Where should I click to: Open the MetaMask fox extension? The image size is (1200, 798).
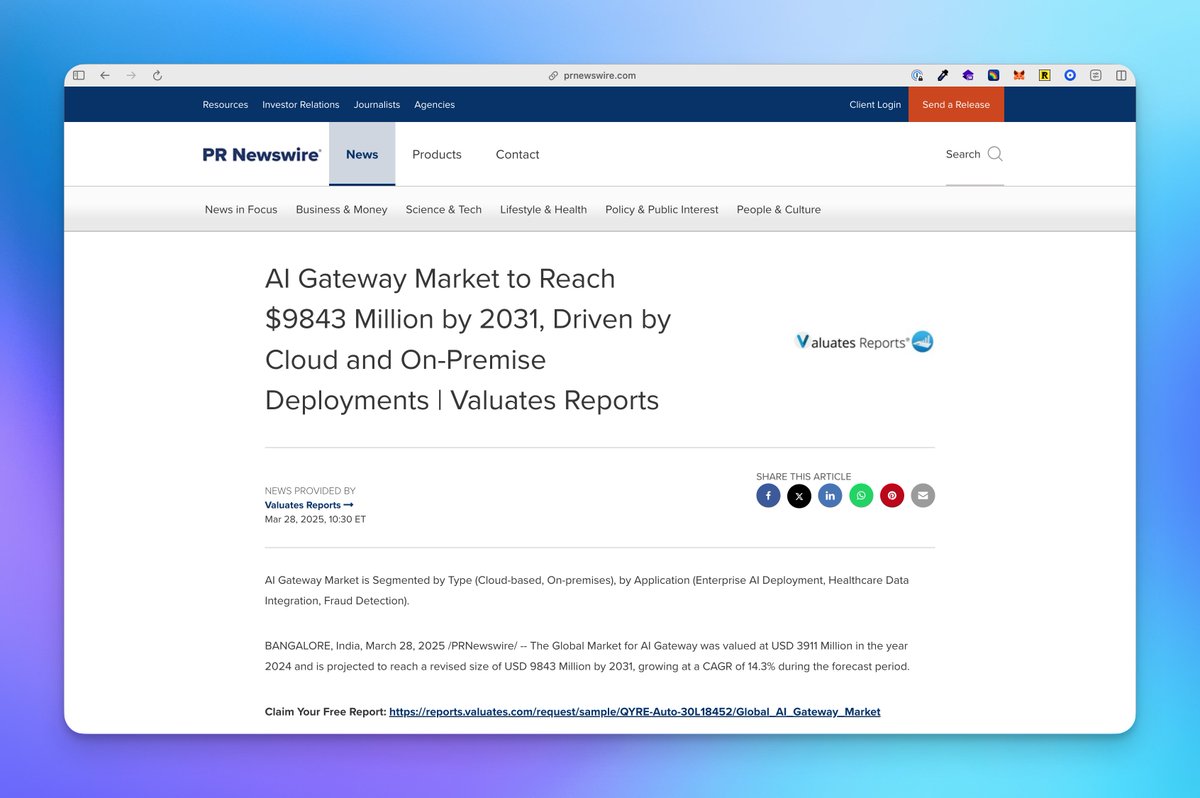1019,75
